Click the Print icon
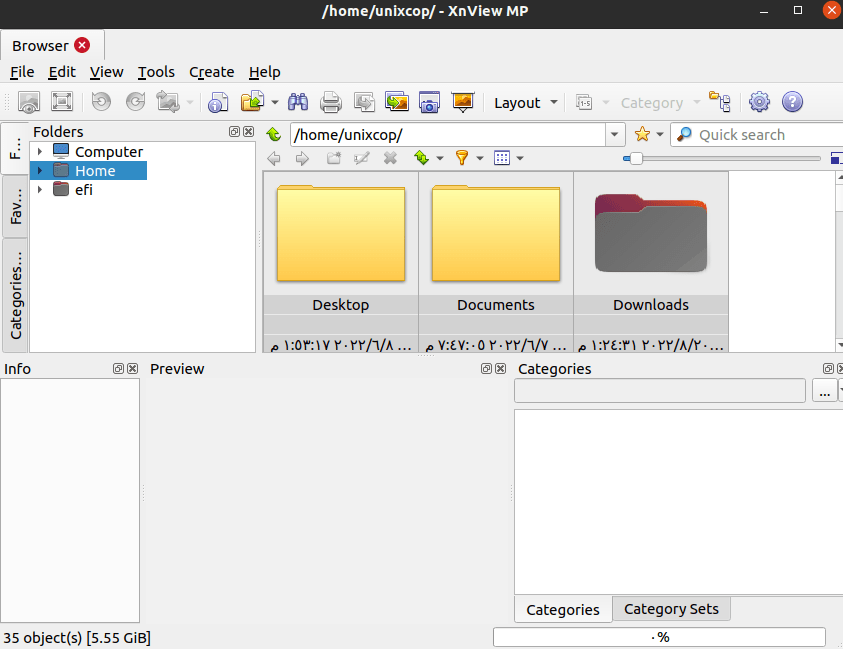Image resolution: width=843 pixels, height=649 pixels. (x=331, y=102)
